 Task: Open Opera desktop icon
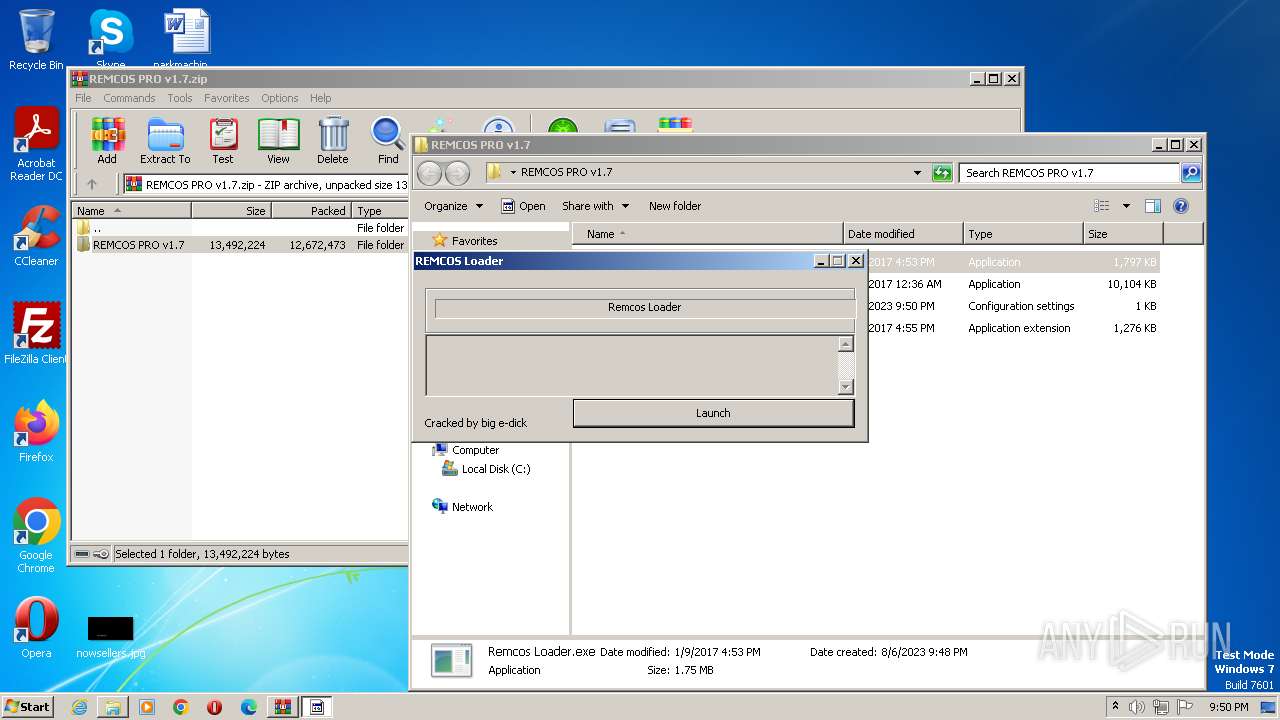(36, 628)
